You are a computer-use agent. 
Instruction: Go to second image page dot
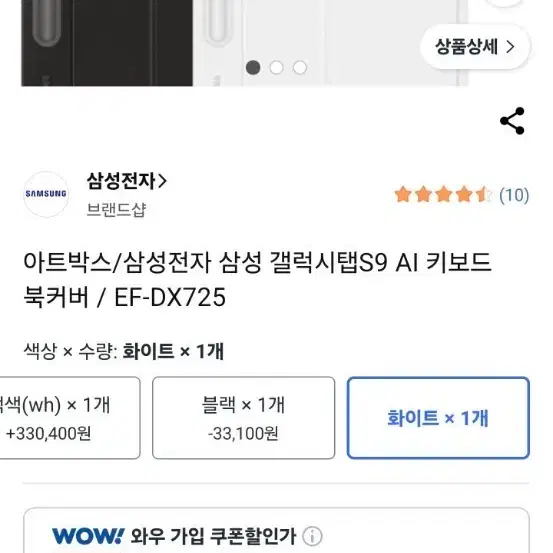(x=276, y=67)
